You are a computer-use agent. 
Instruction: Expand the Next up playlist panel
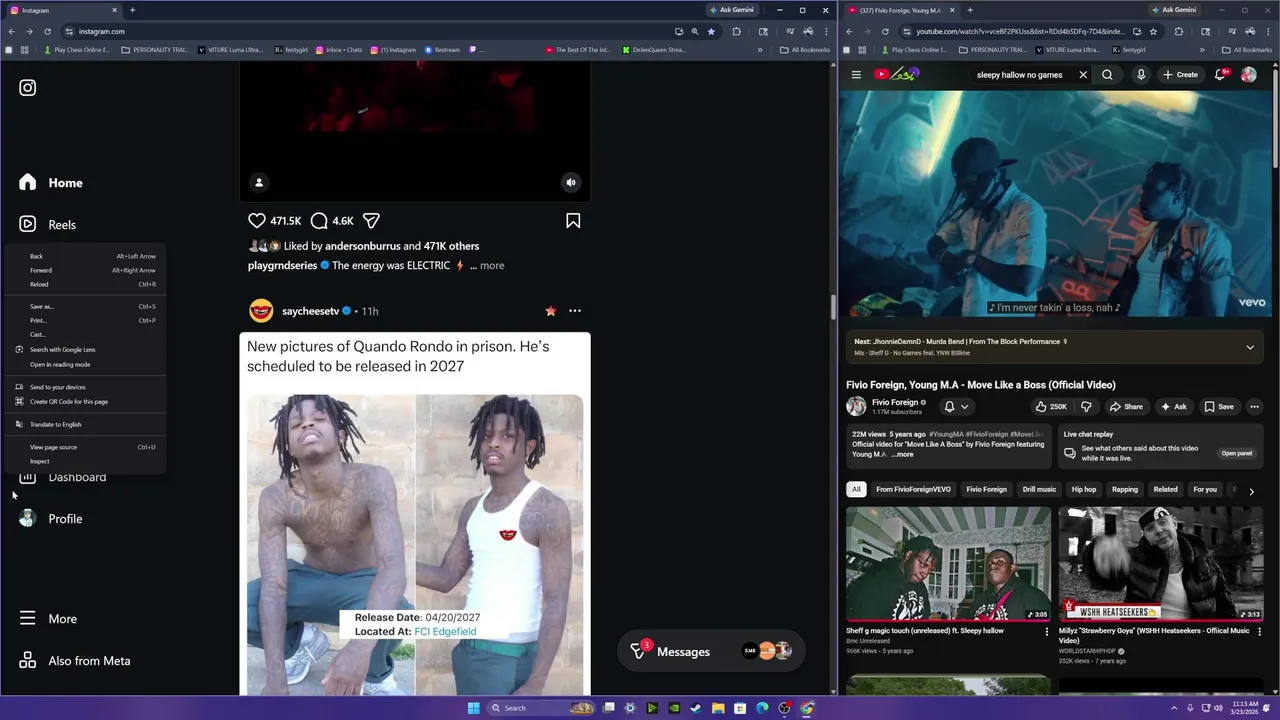click(x=1250, y=347)
